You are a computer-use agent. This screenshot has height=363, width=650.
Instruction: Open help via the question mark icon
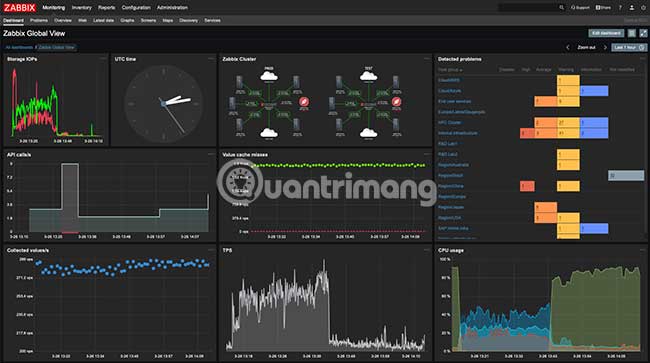point(620,7)
